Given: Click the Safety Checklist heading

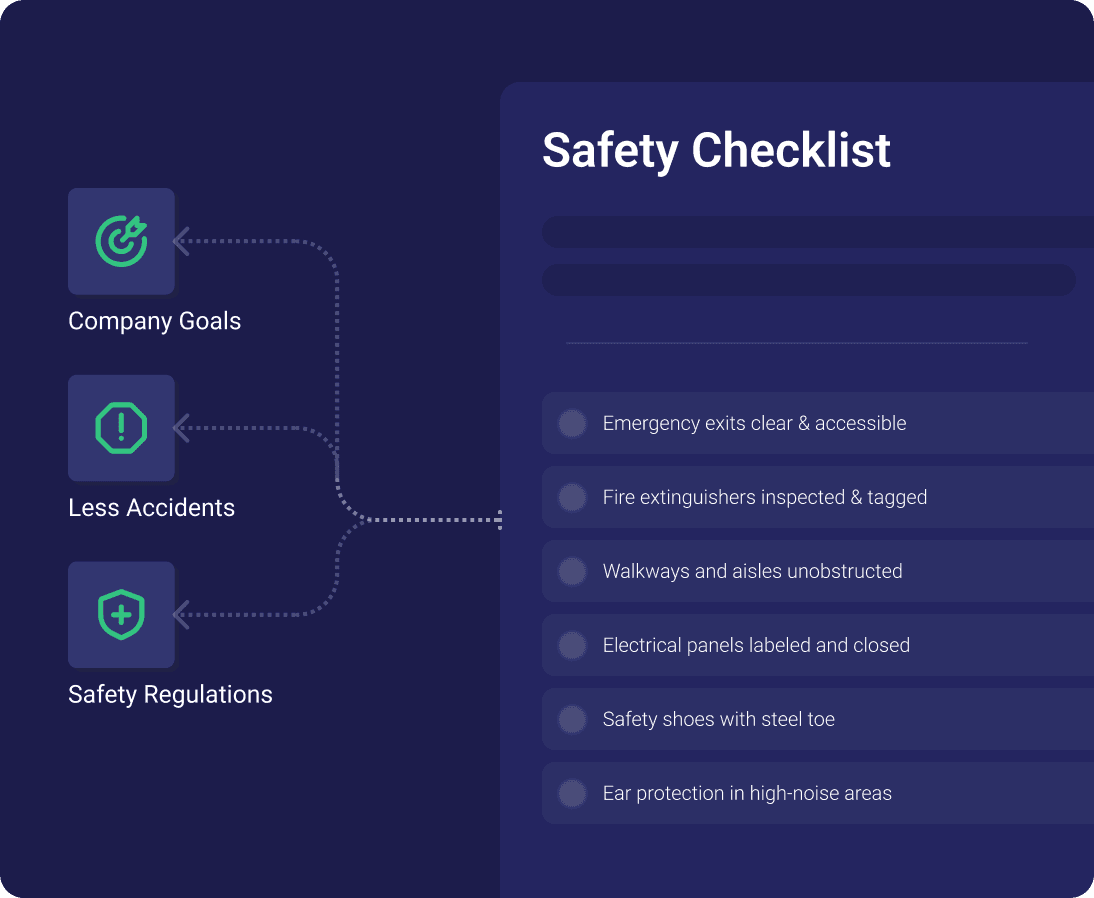Looking at the screenshot, I should click(x=716, y=150).
